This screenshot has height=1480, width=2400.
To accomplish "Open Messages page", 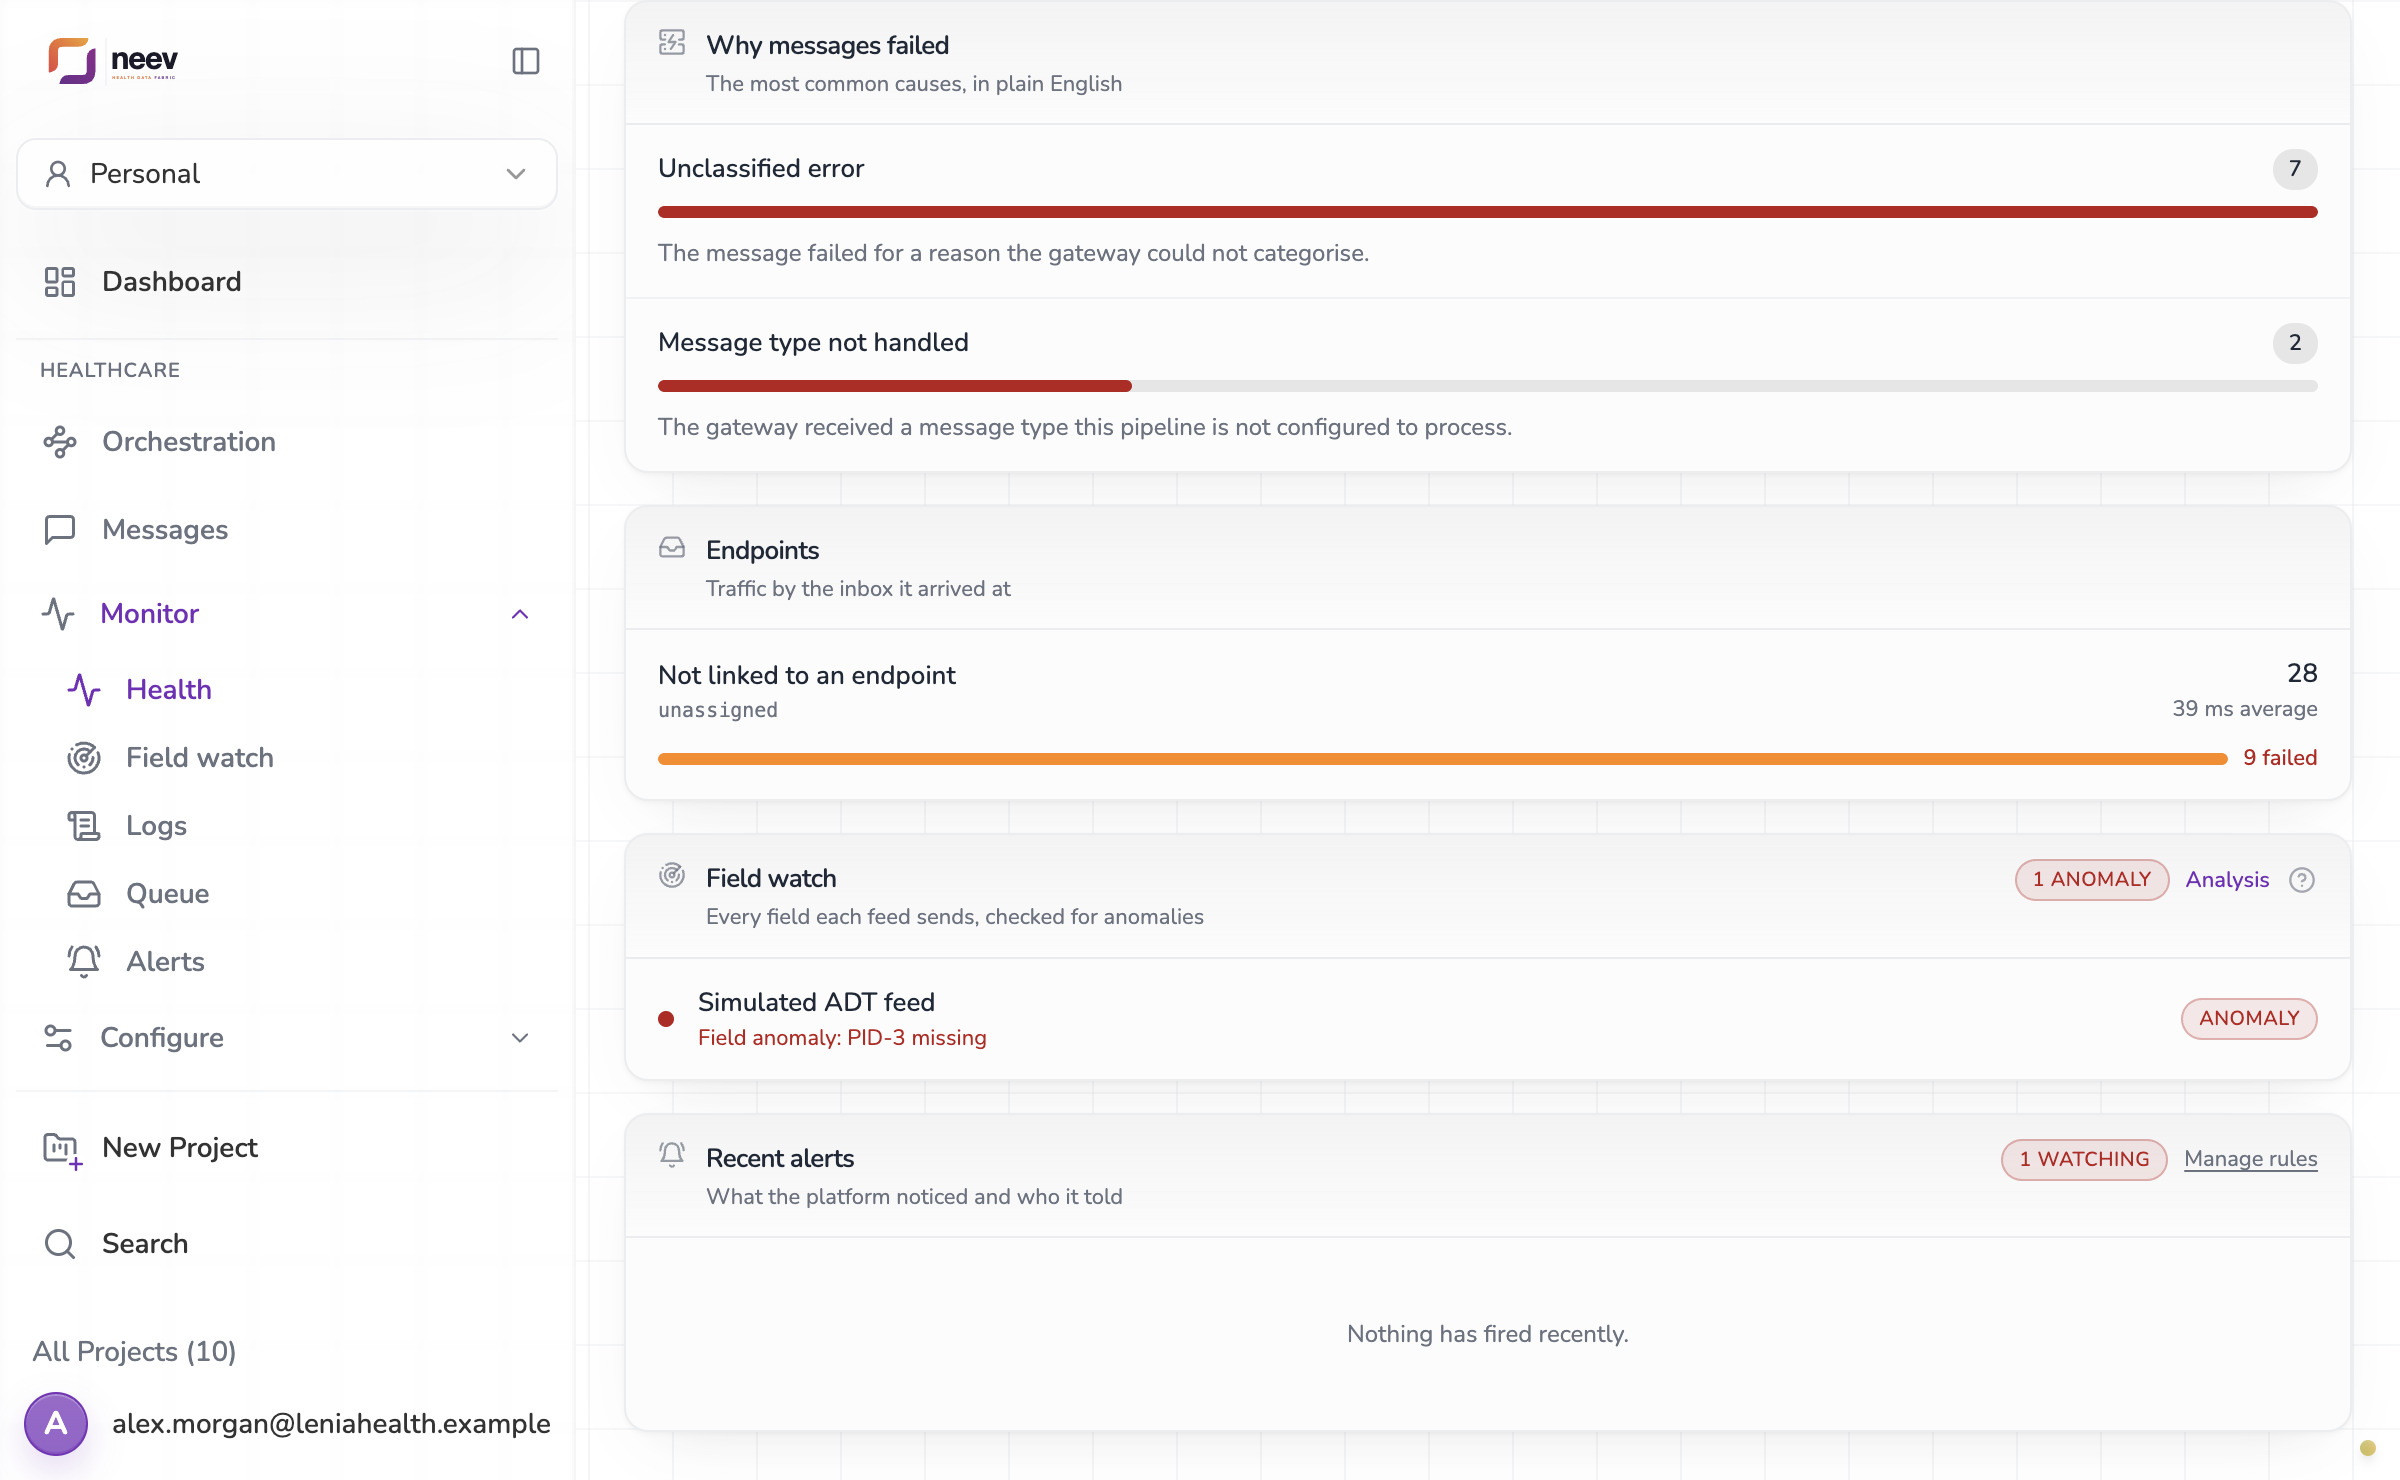I will click(x=165, y=530).
